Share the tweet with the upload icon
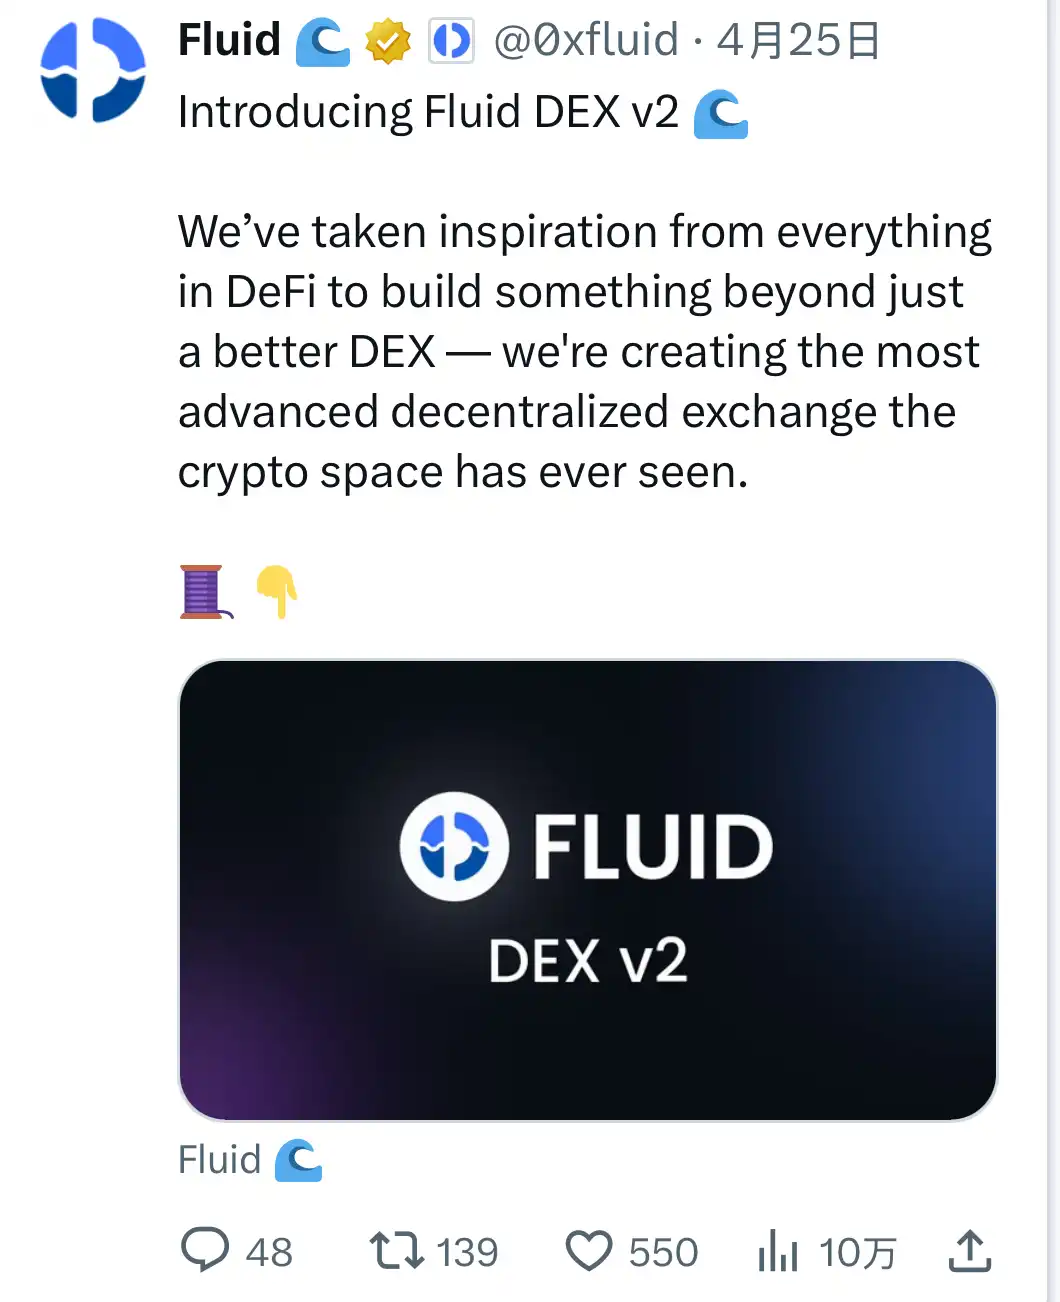The width and height of the screenshot is (1060, 1302). [x=969, y=1250]
